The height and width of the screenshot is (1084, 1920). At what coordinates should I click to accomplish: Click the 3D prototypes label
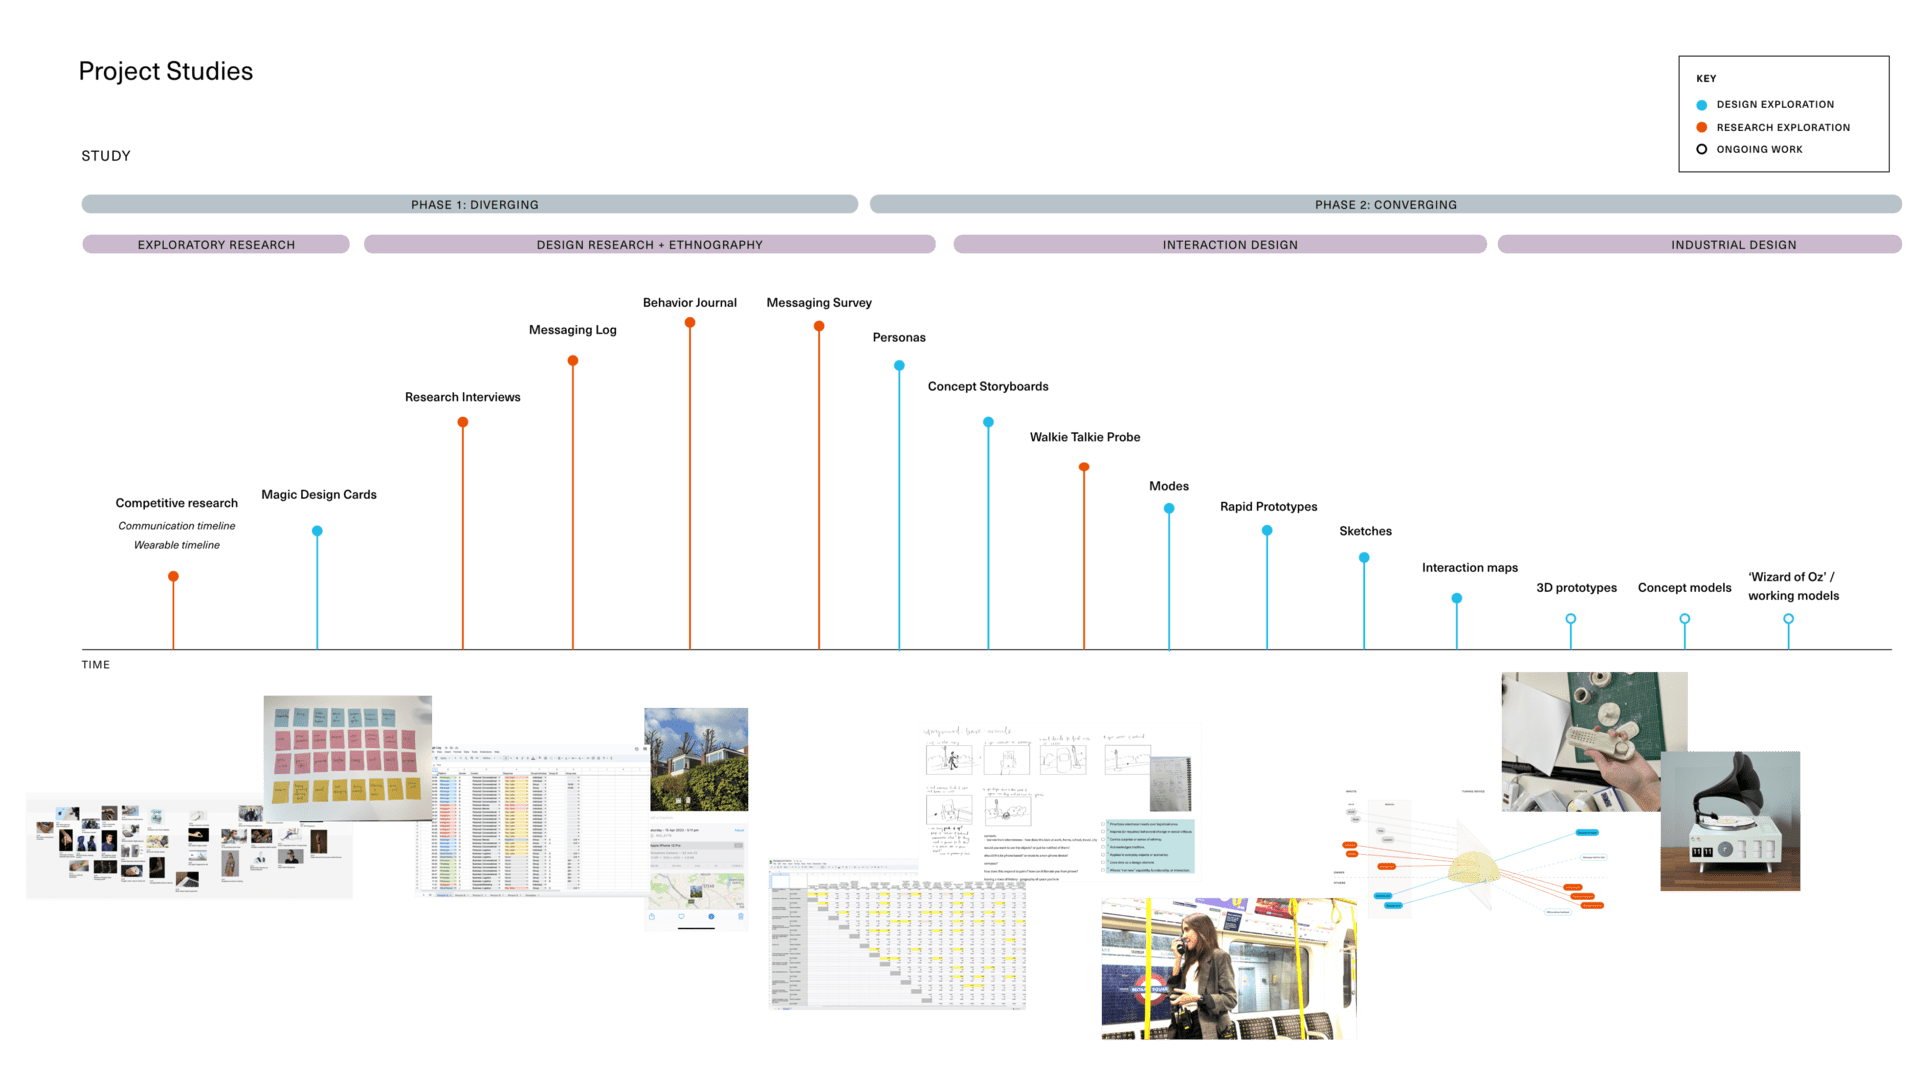pyautogui.click(x=1577, y=588)
